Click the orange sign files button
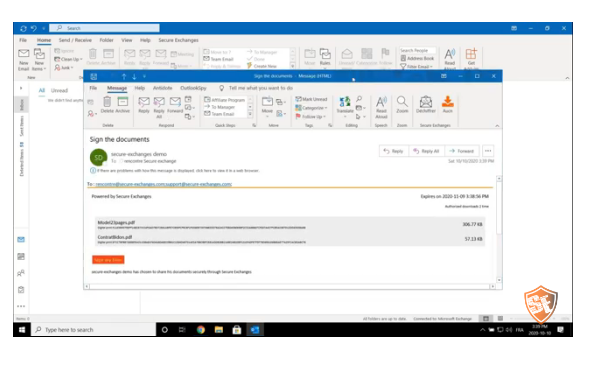The height and width of the screenshot is (373, 589). (108, 260)
